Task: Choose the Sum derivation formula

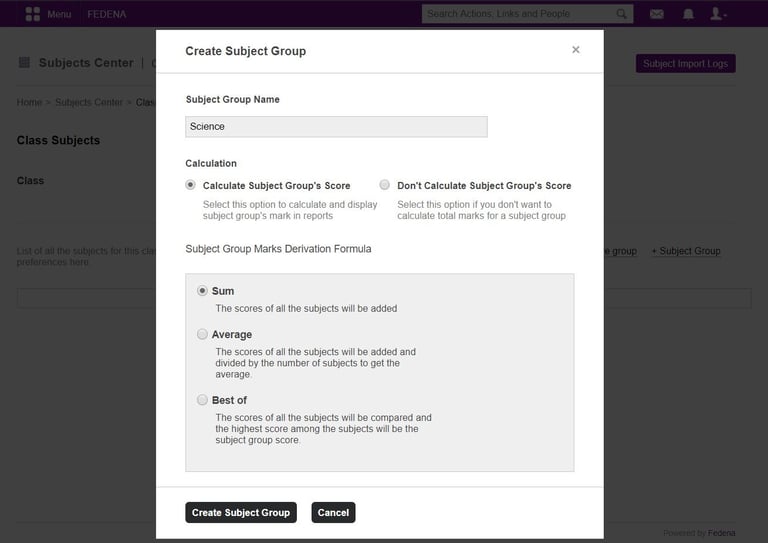Action: coord(203,291)
